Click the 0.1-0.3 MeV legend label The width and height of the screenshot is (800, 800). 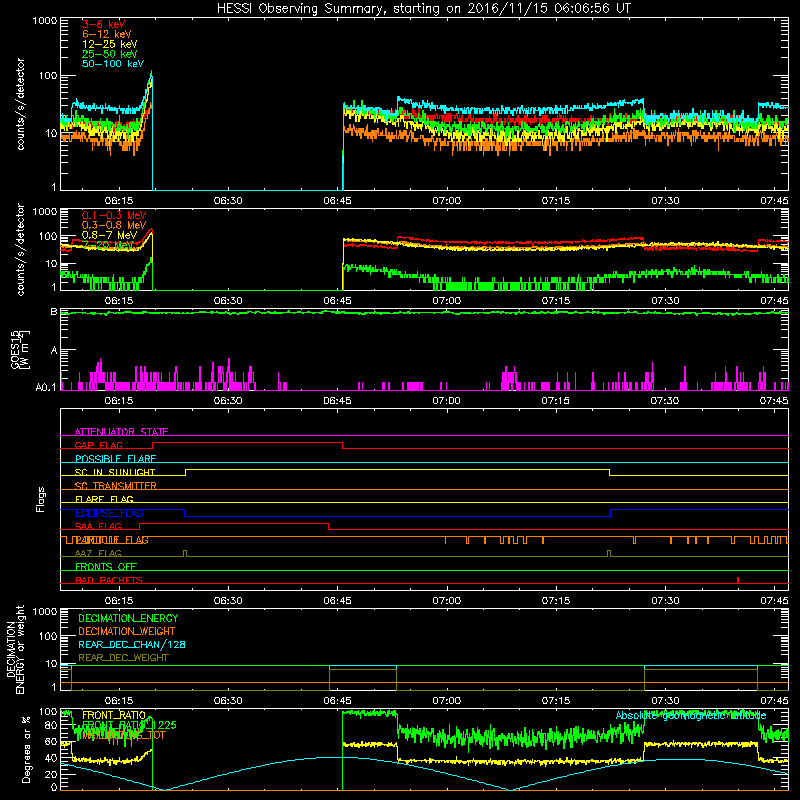[x=114, y=215]
